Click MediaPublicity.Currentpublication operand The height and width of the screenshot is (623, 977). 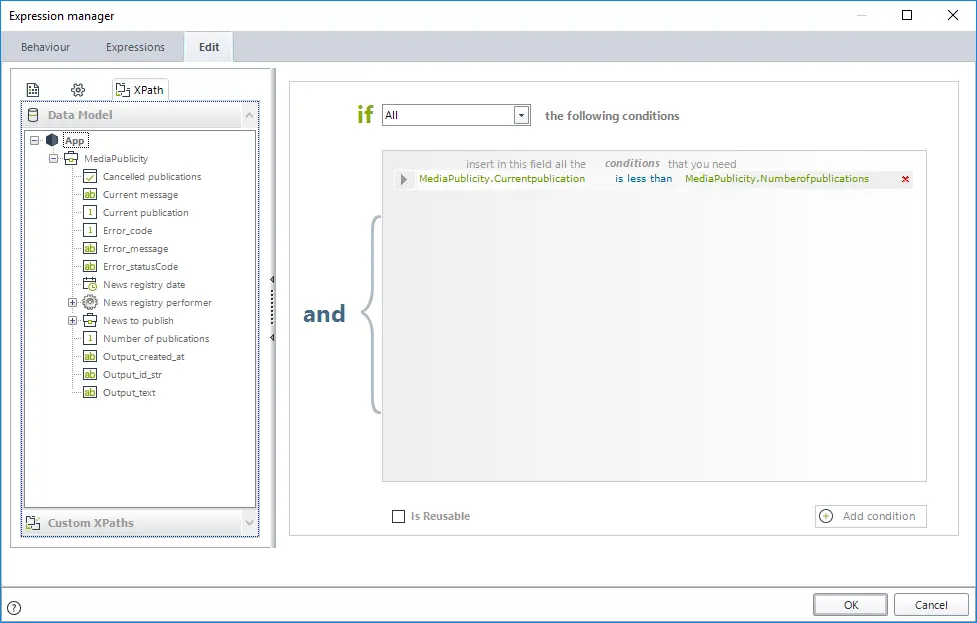click(x=502, y=179)
